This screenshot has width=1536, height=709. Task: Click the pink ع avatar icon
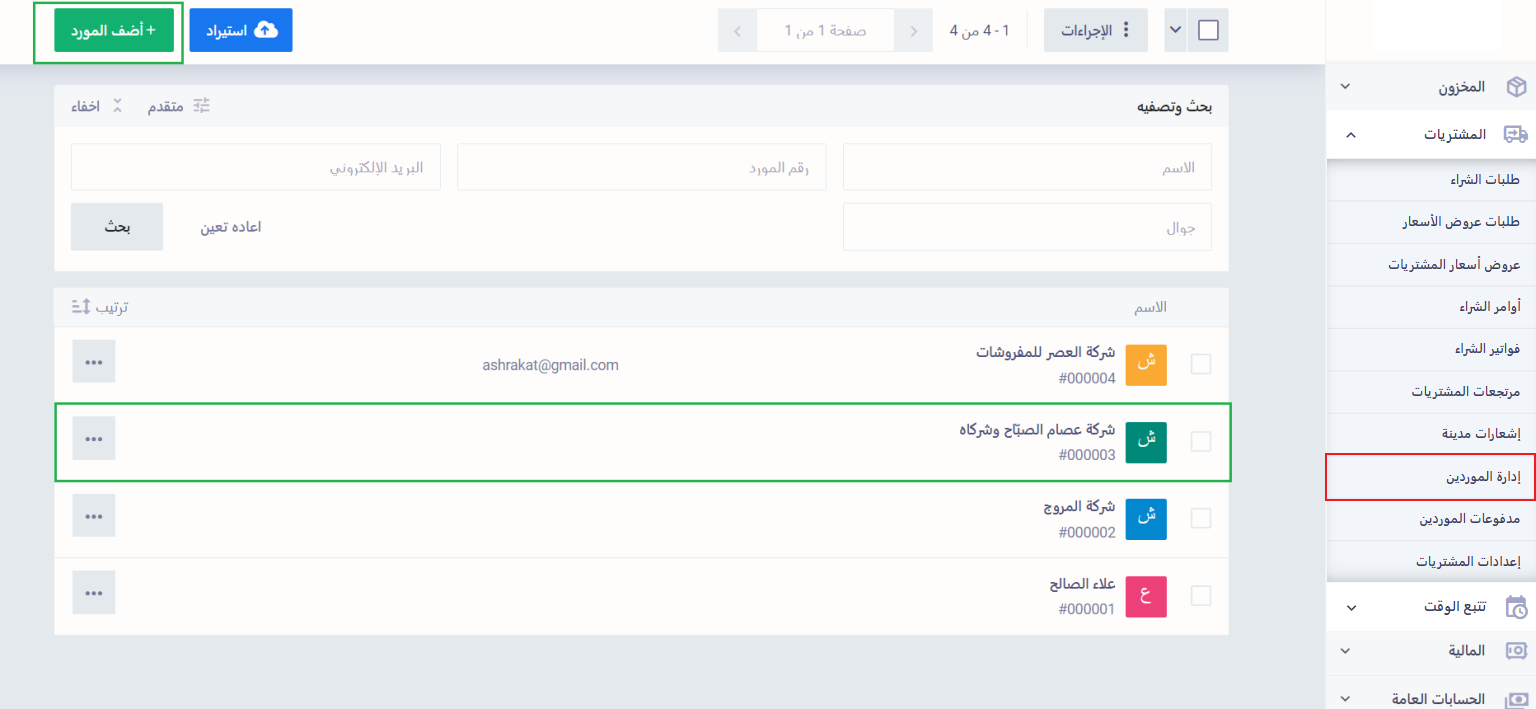pos(1146,596)
